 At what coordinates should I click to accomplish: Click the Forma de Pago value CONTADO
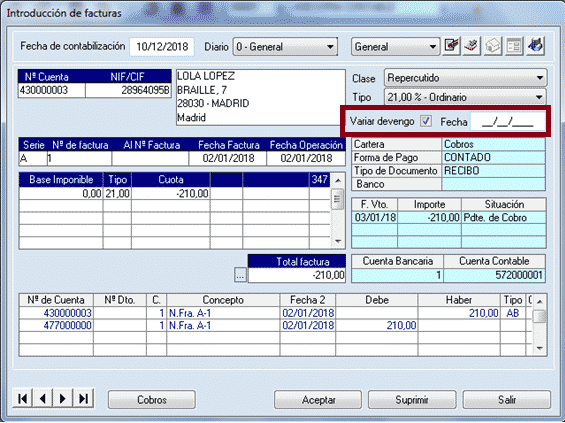tap(493, 158)
